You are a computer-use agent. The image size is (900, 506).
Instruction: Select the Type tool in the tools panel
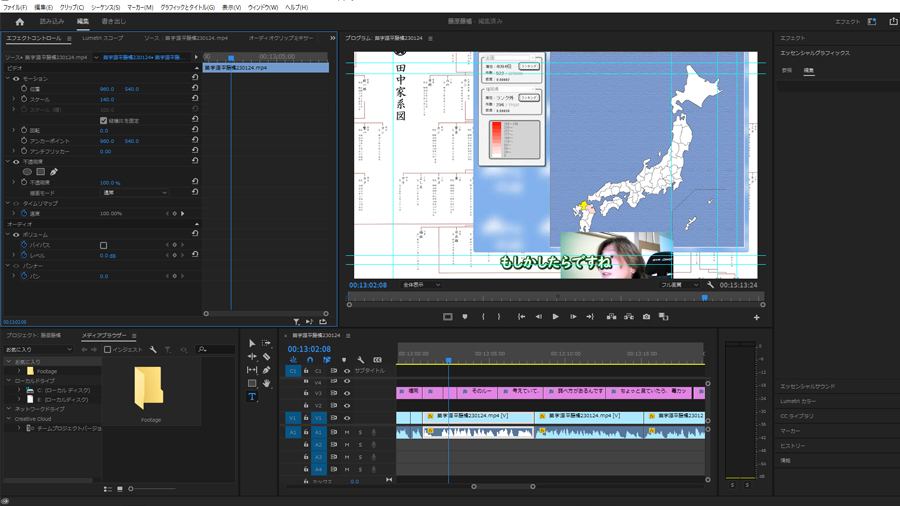point(252,397)
